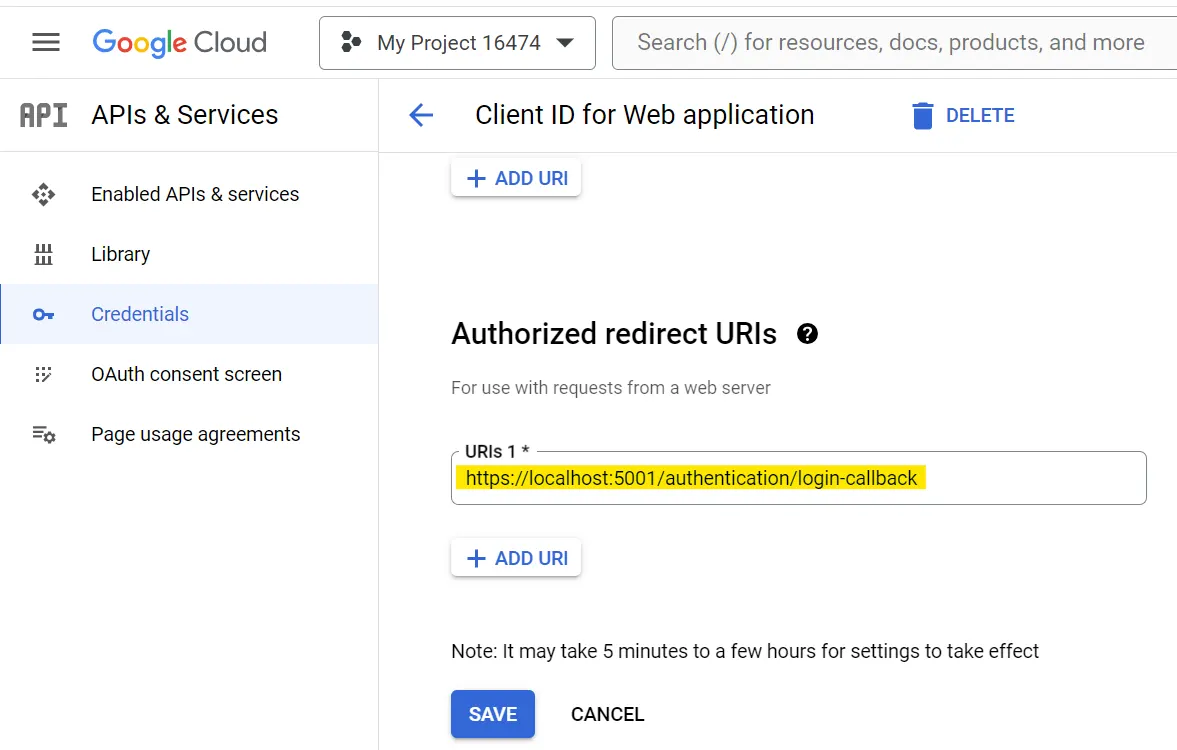Click the Credentials key icon
Viewport: 1177px width, 750px height.
(44, 314)
